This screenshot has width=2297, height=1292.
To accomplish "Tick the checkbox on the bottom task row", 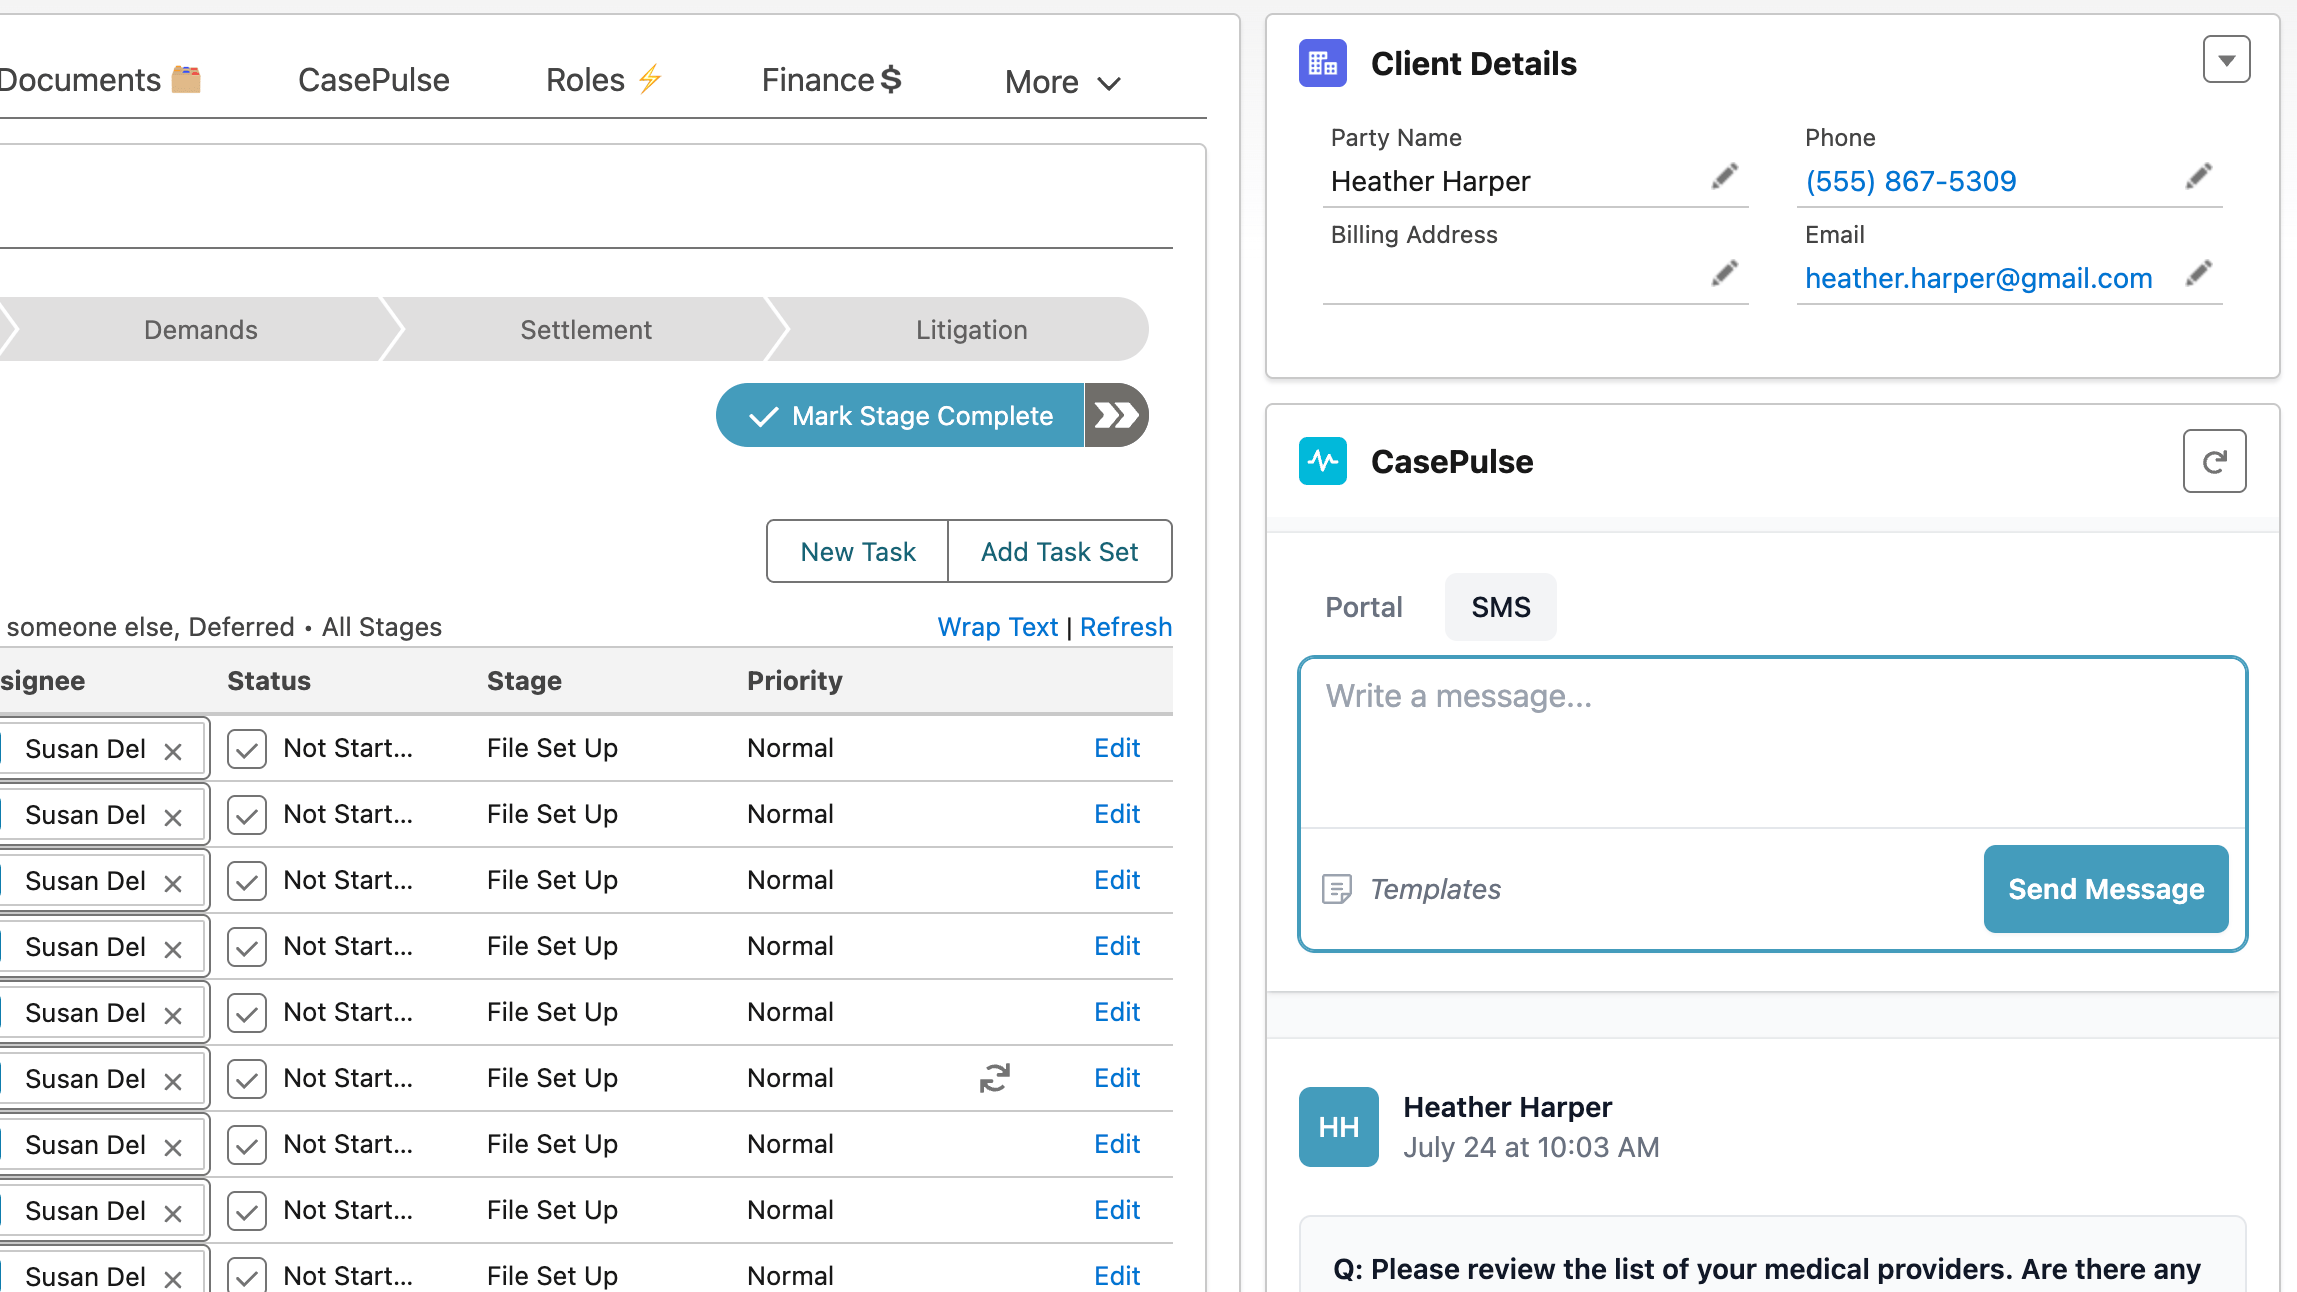I will (x=246, y=1275).
